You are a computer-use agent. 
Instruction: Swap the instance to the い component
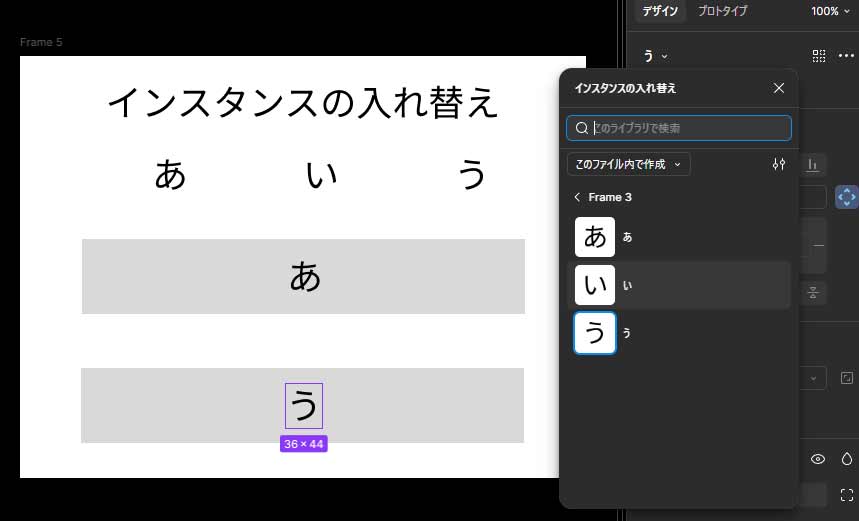click(595, 285)
